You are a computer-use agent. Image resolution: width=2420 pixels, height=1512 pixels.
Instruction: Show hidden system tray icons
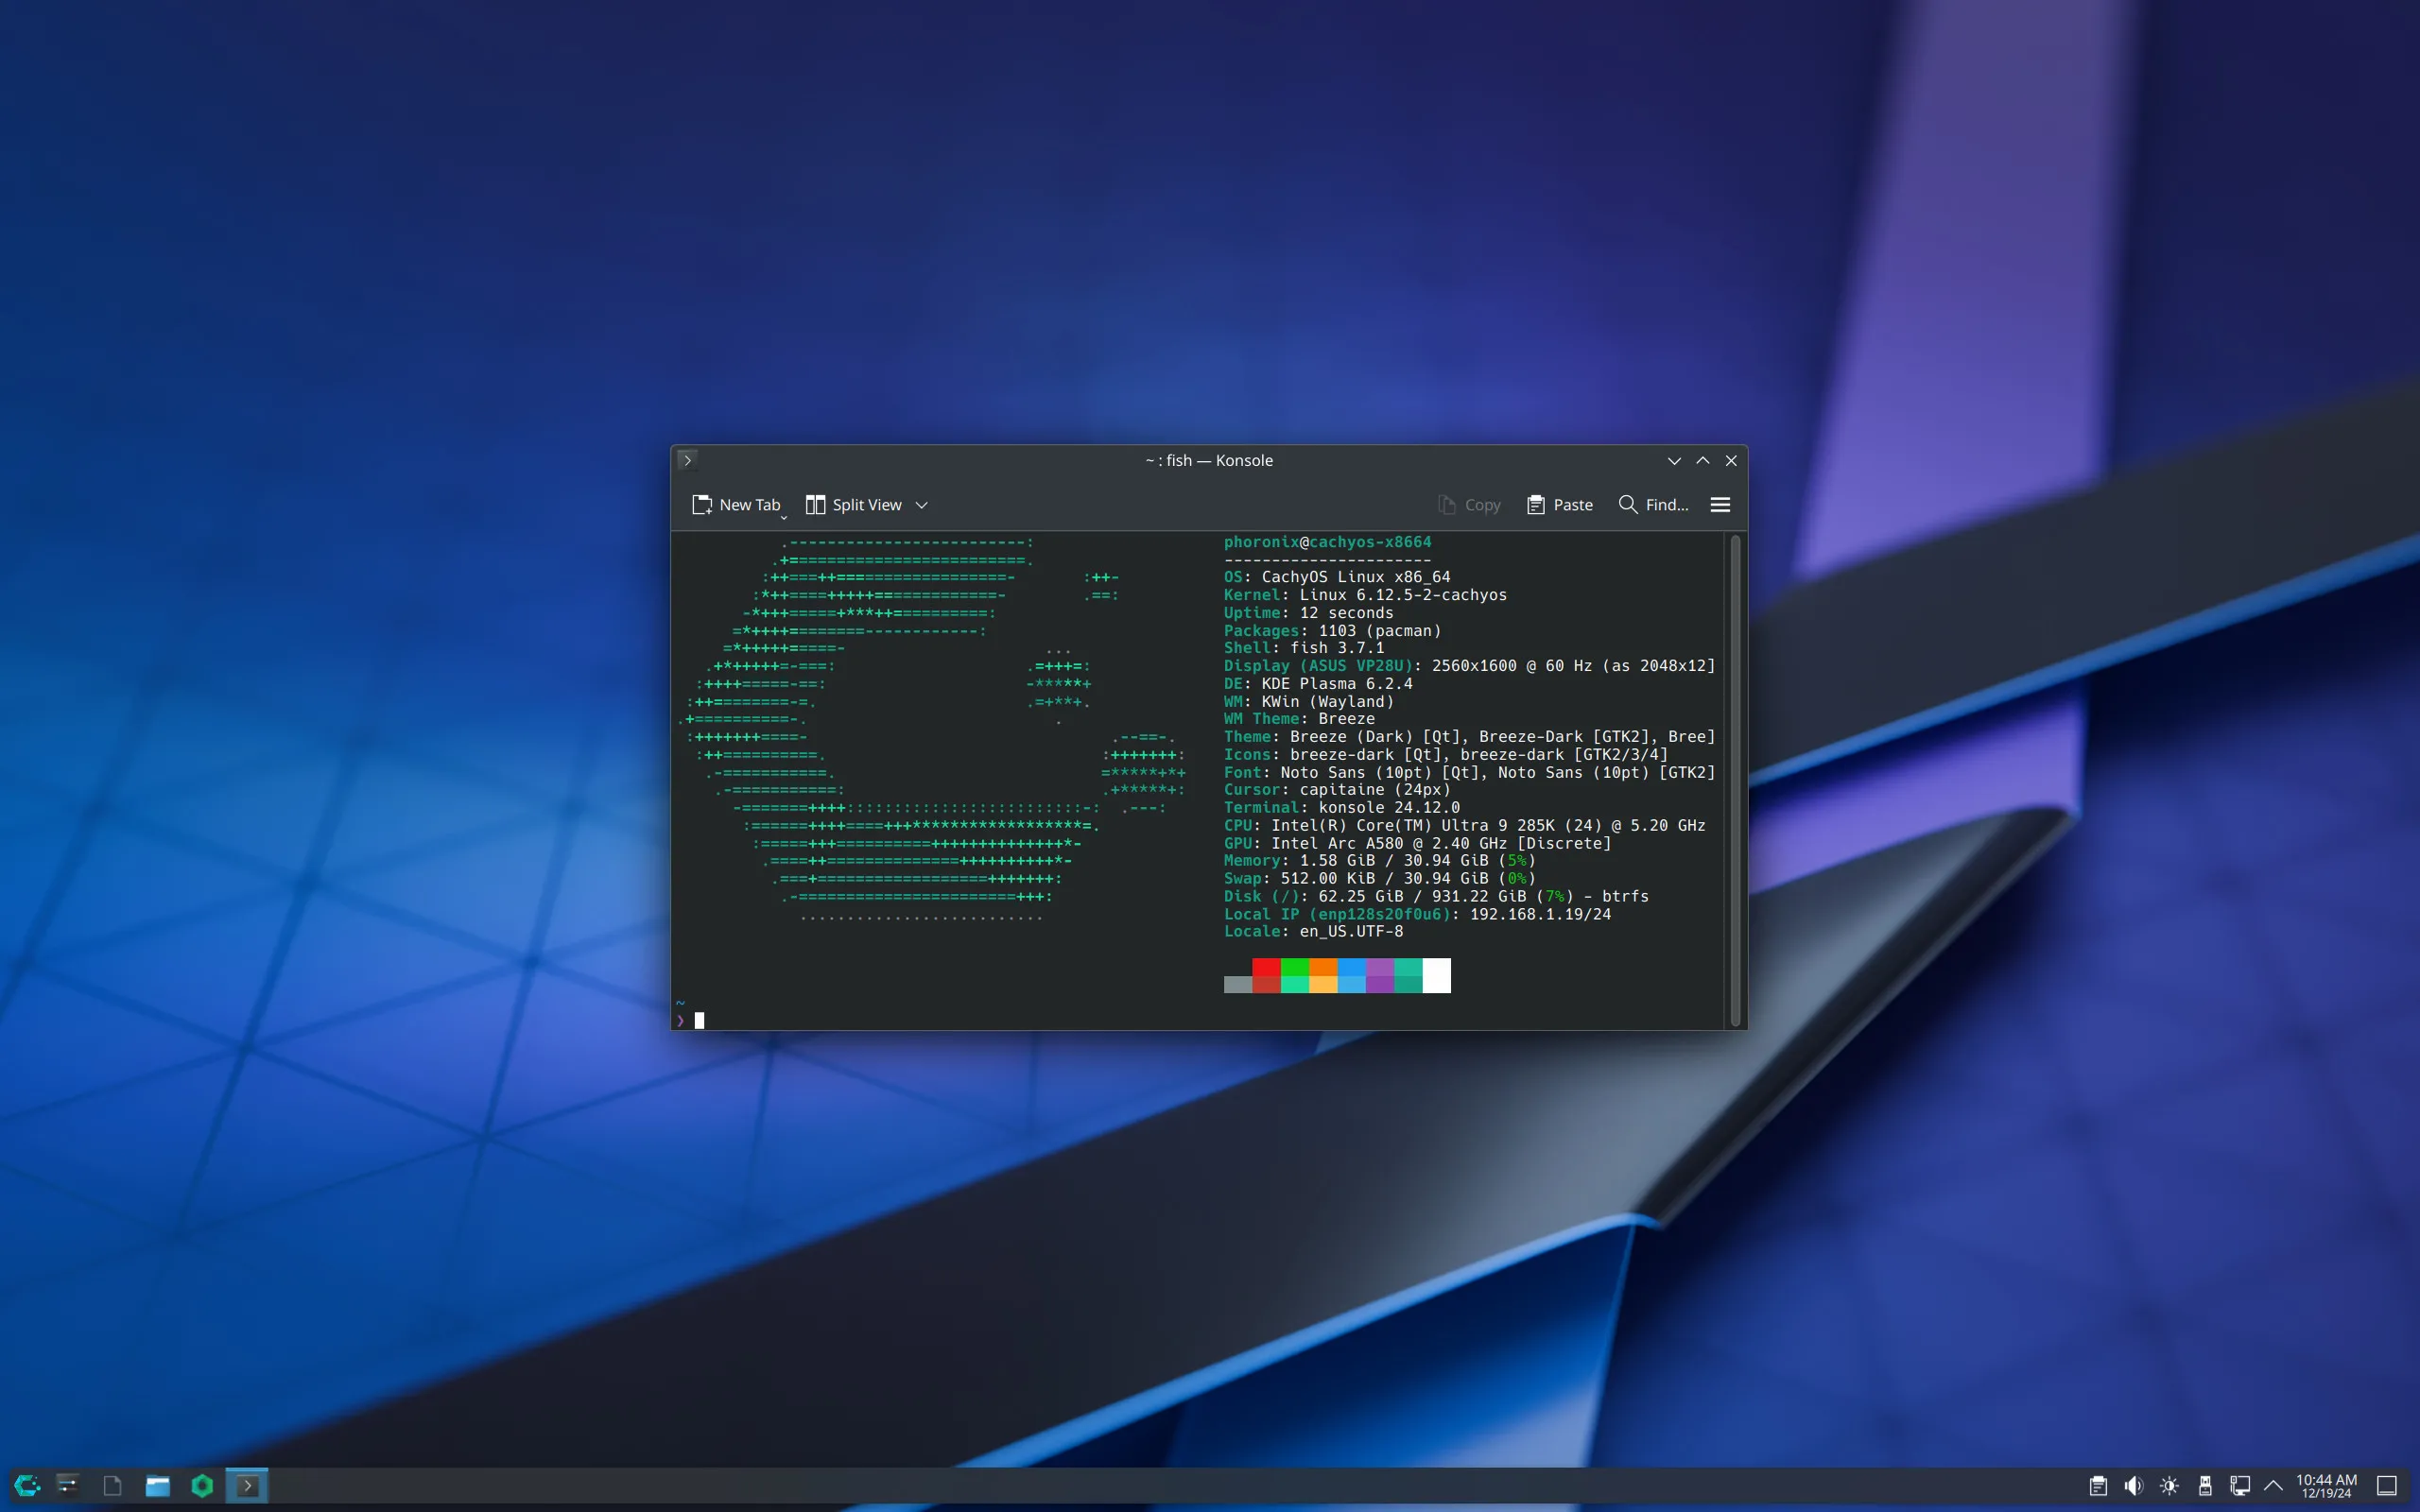(x=2273, y=1485)
